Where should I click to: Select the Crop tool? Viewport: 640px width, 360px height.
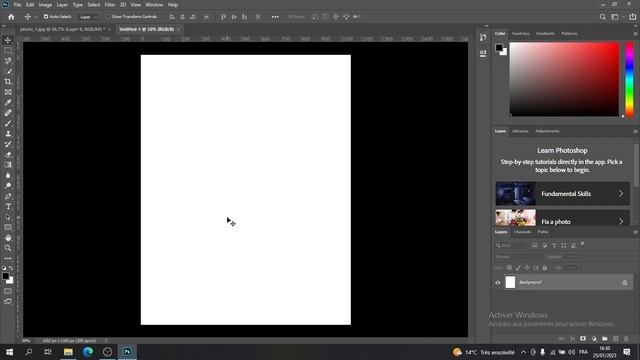click(8, 82)
